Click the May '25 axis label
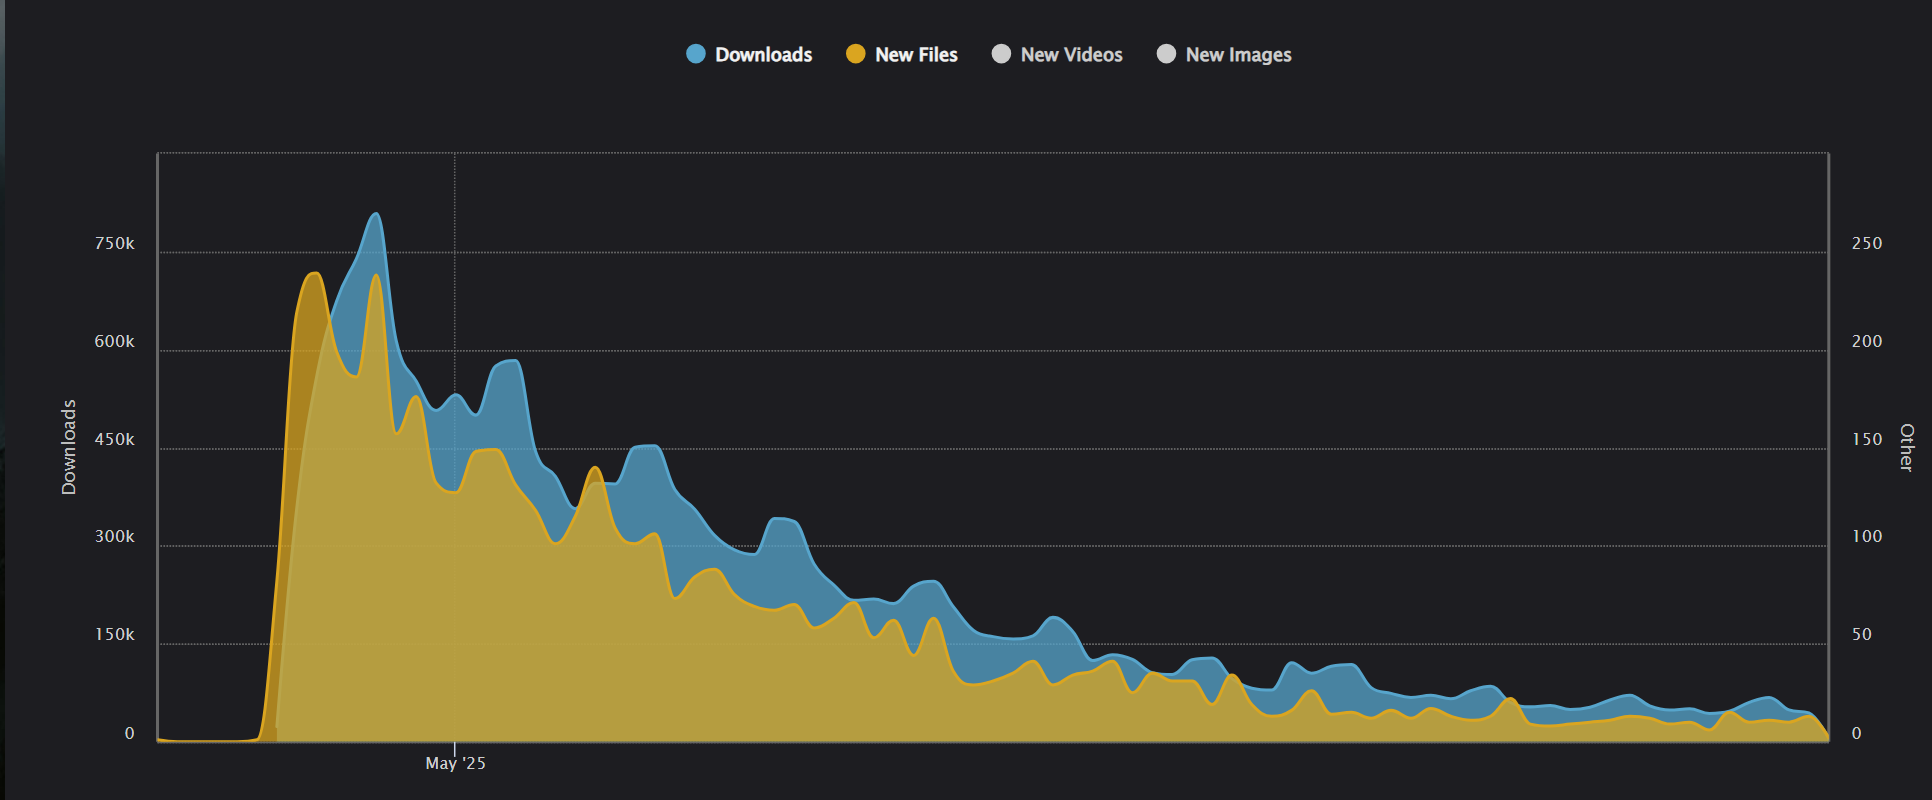The image size is (1932, 800). point(455,763)
